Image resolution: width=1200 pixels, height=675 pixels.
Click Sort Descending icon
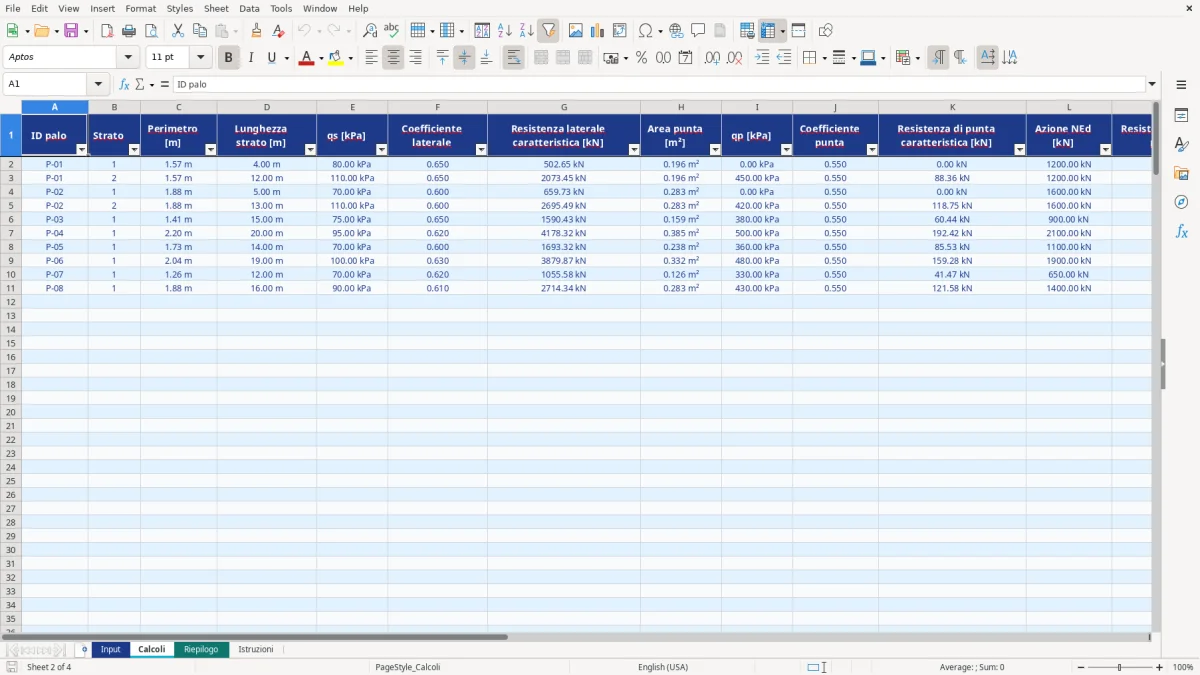(526, 31)
